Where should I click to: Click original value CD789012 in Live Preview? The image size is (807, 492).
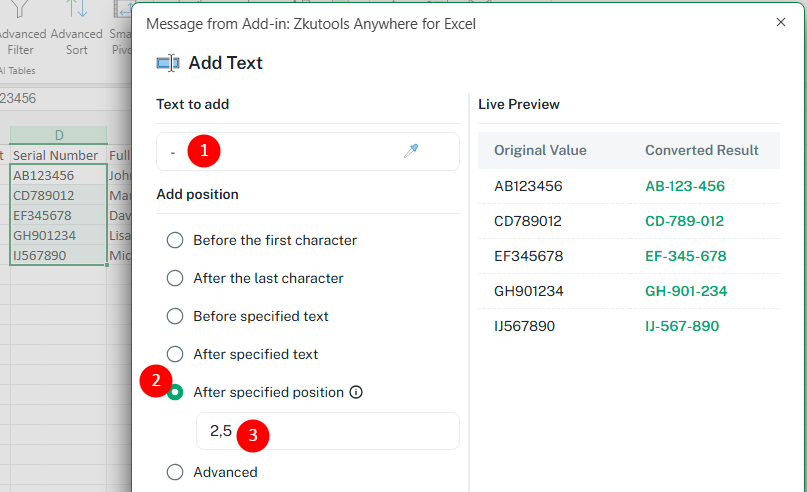[x=528, y=221]
